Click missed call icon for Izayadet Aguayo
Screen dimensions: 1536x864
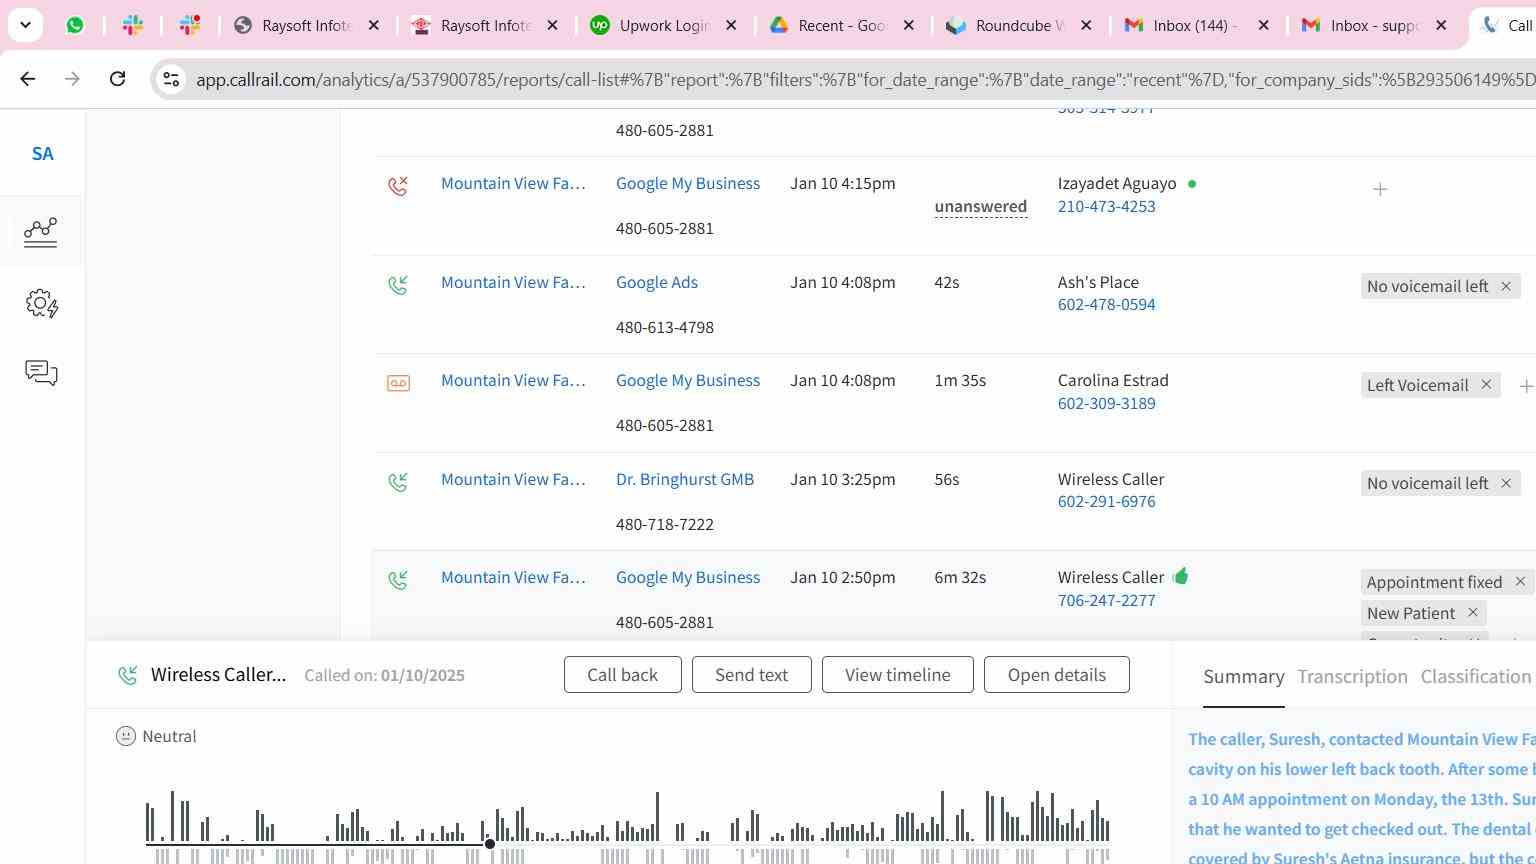coord(398,185)
